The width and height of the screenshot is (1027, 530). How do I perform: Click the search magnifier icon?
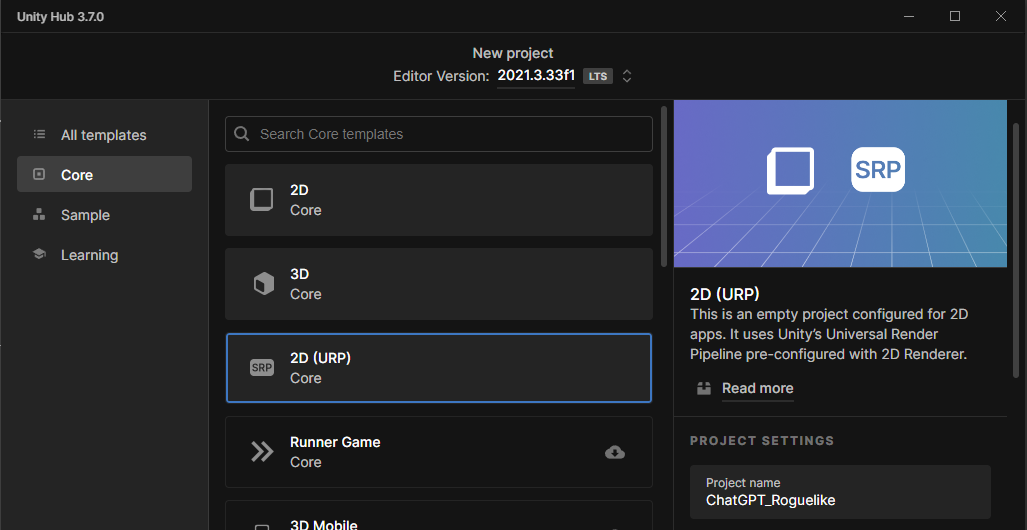point(242,134)
